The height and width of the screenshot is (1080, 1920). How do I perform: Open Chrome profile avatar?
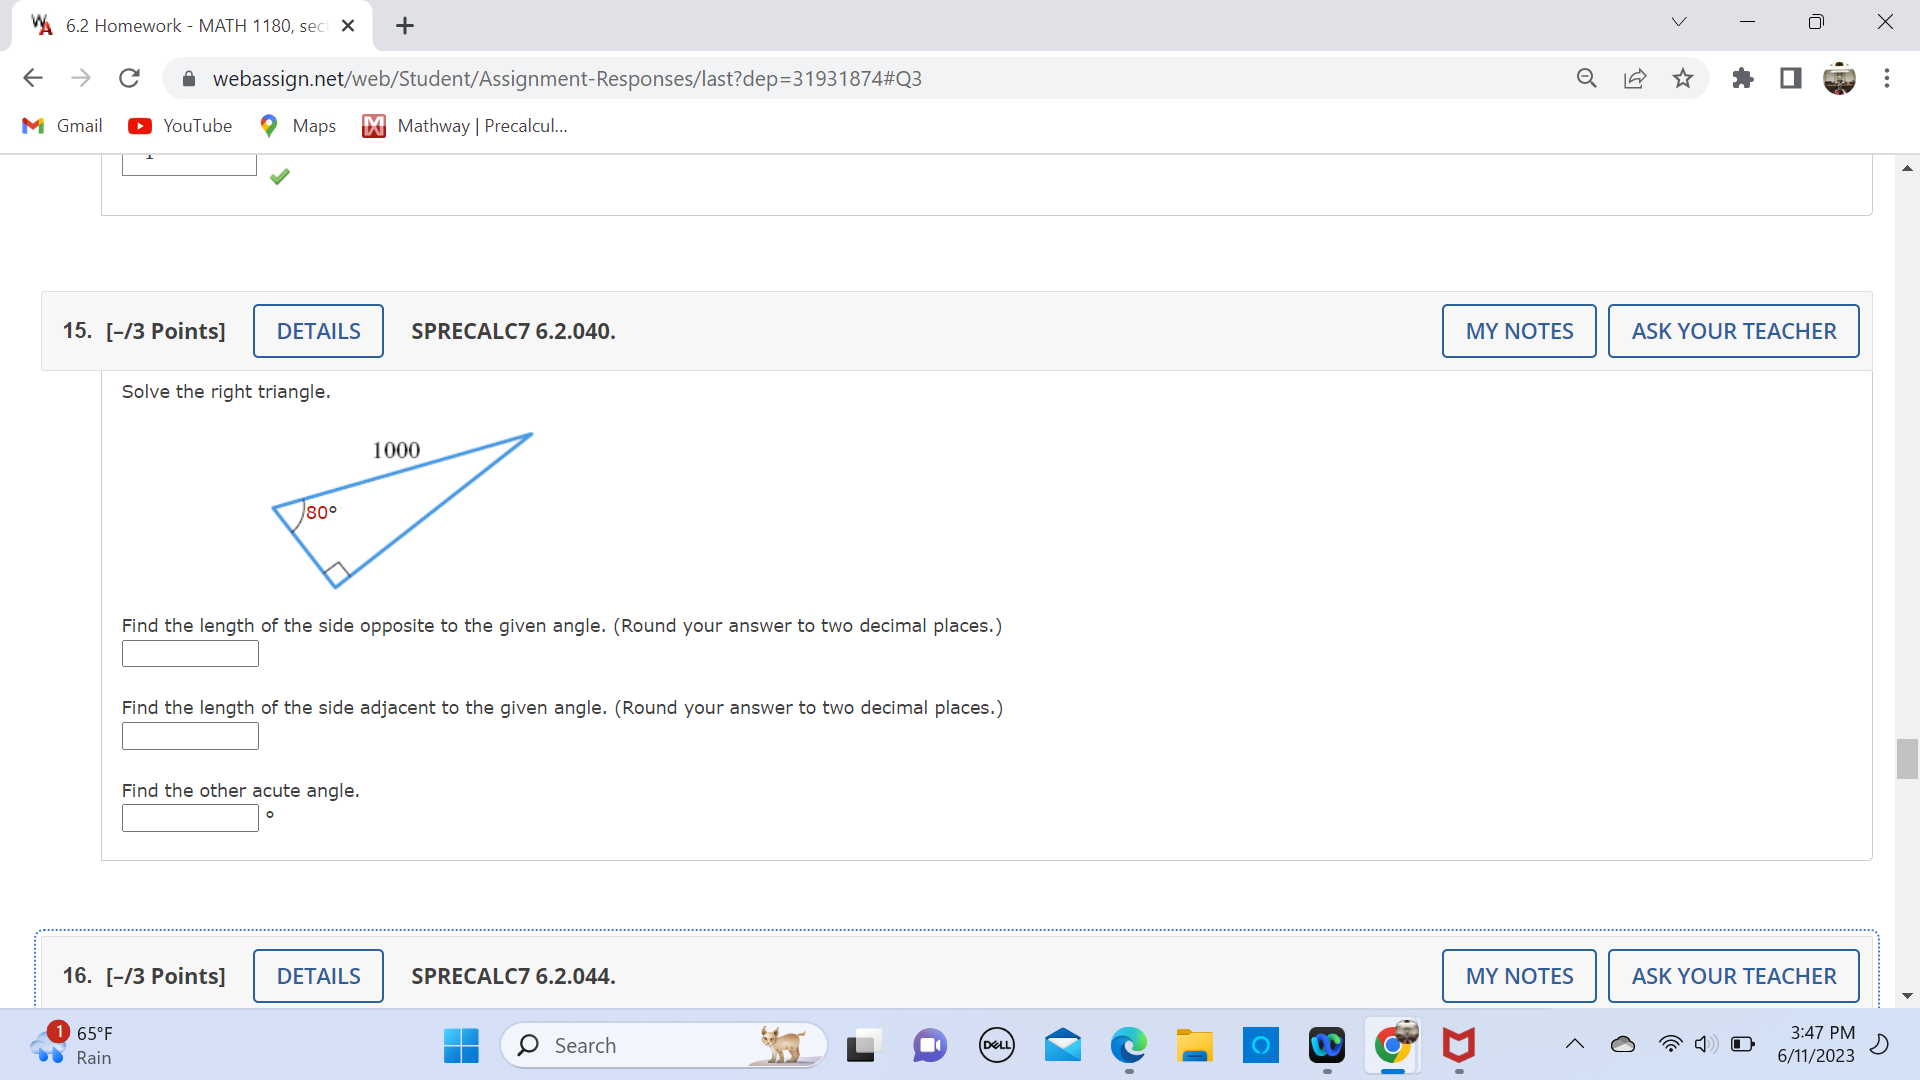tap(1840, 78)
